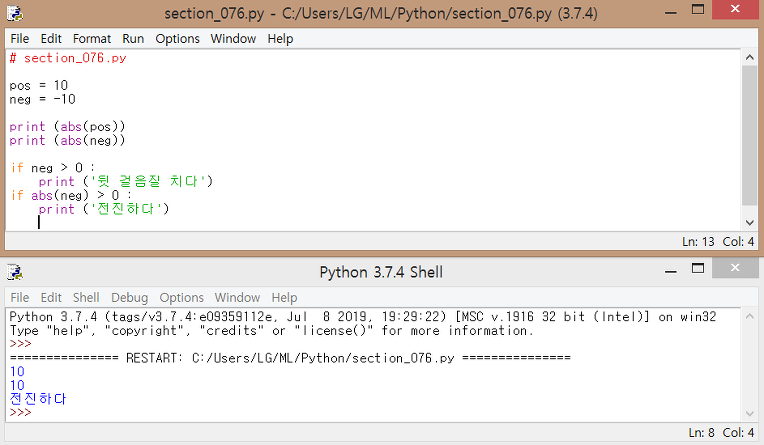Open the Format menu in the editor
764x445 pixels.
click(x=92, y=39)
